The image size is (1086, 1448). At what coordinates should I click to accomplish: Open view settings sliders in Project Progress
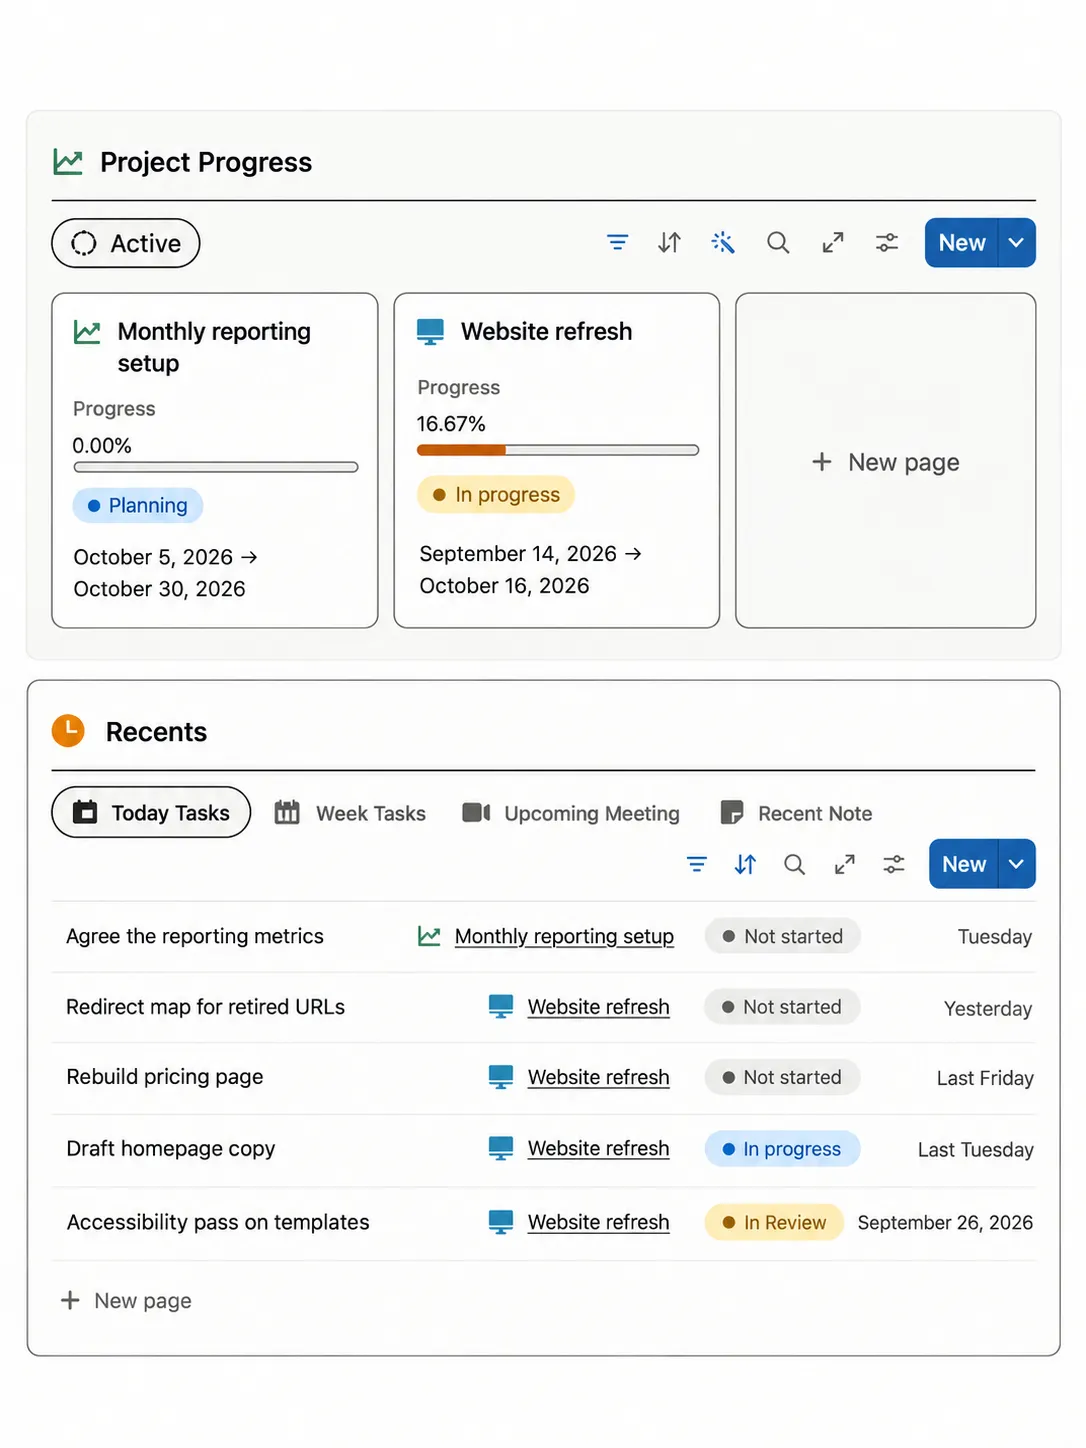[x=887, y=243]
